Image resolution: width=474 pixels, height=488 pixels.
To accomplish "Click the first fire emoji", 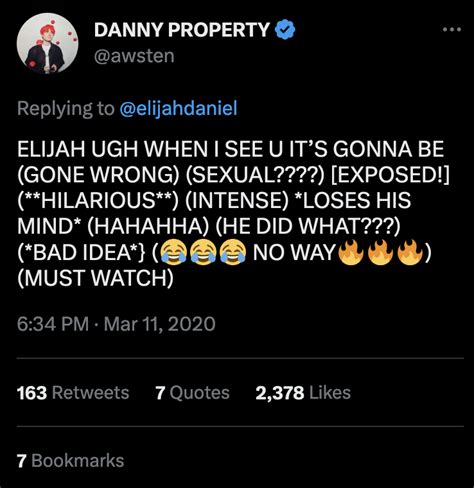I will [x=350, y=252].
